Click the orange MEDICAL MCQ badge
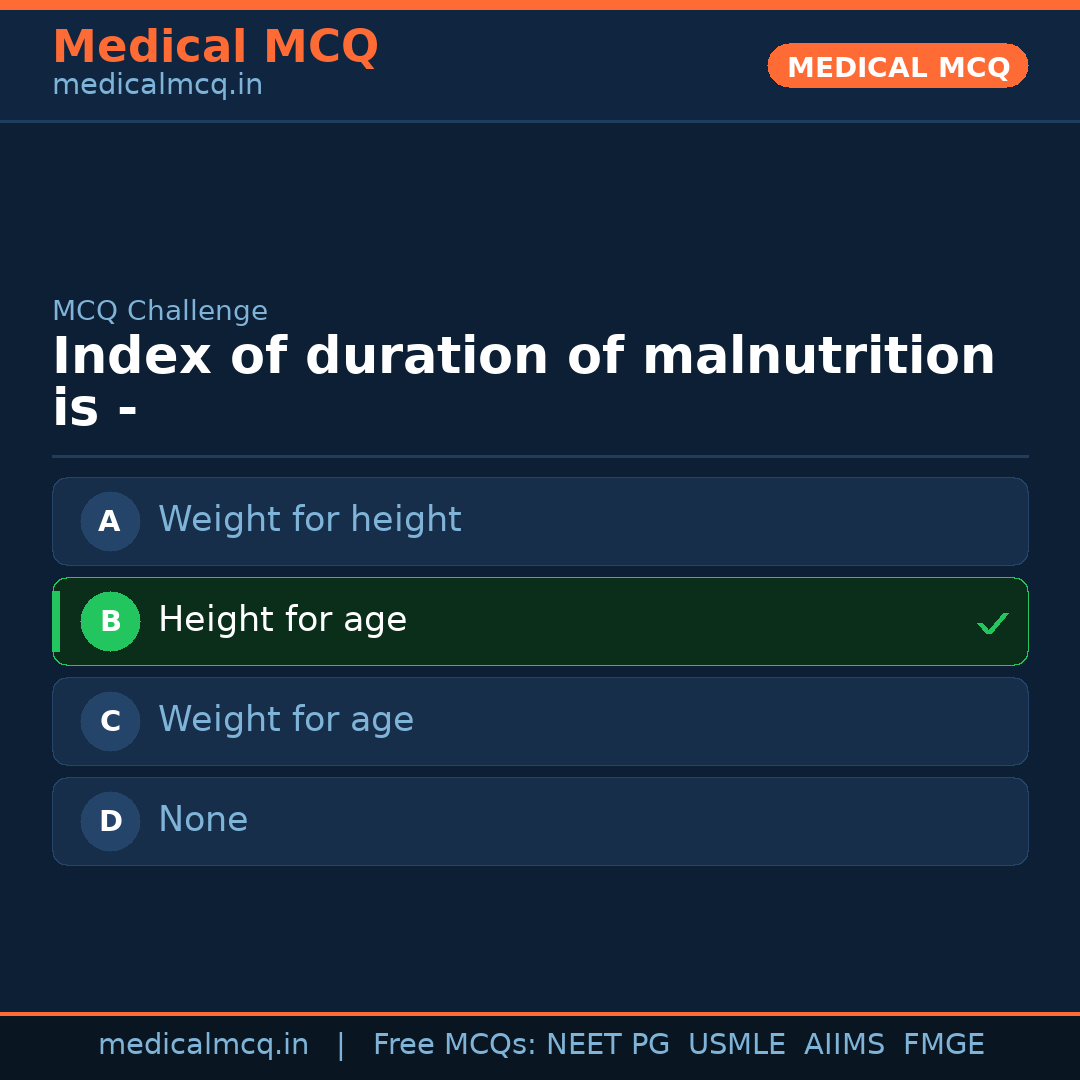 click(x=897, y=66)
